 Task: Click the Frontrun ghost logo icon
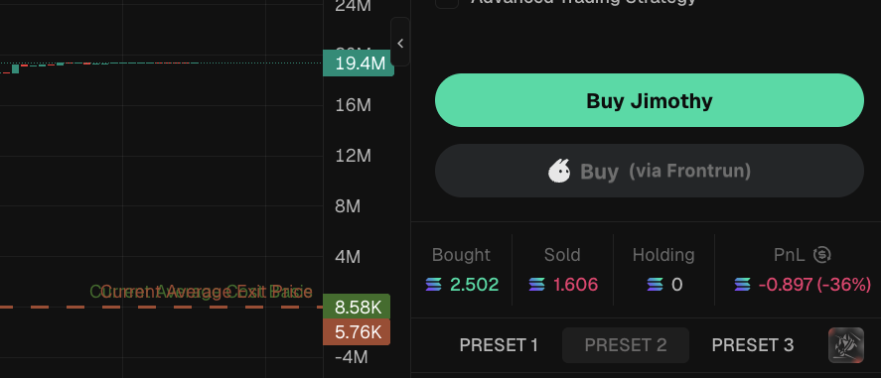(x=560, y=171)
